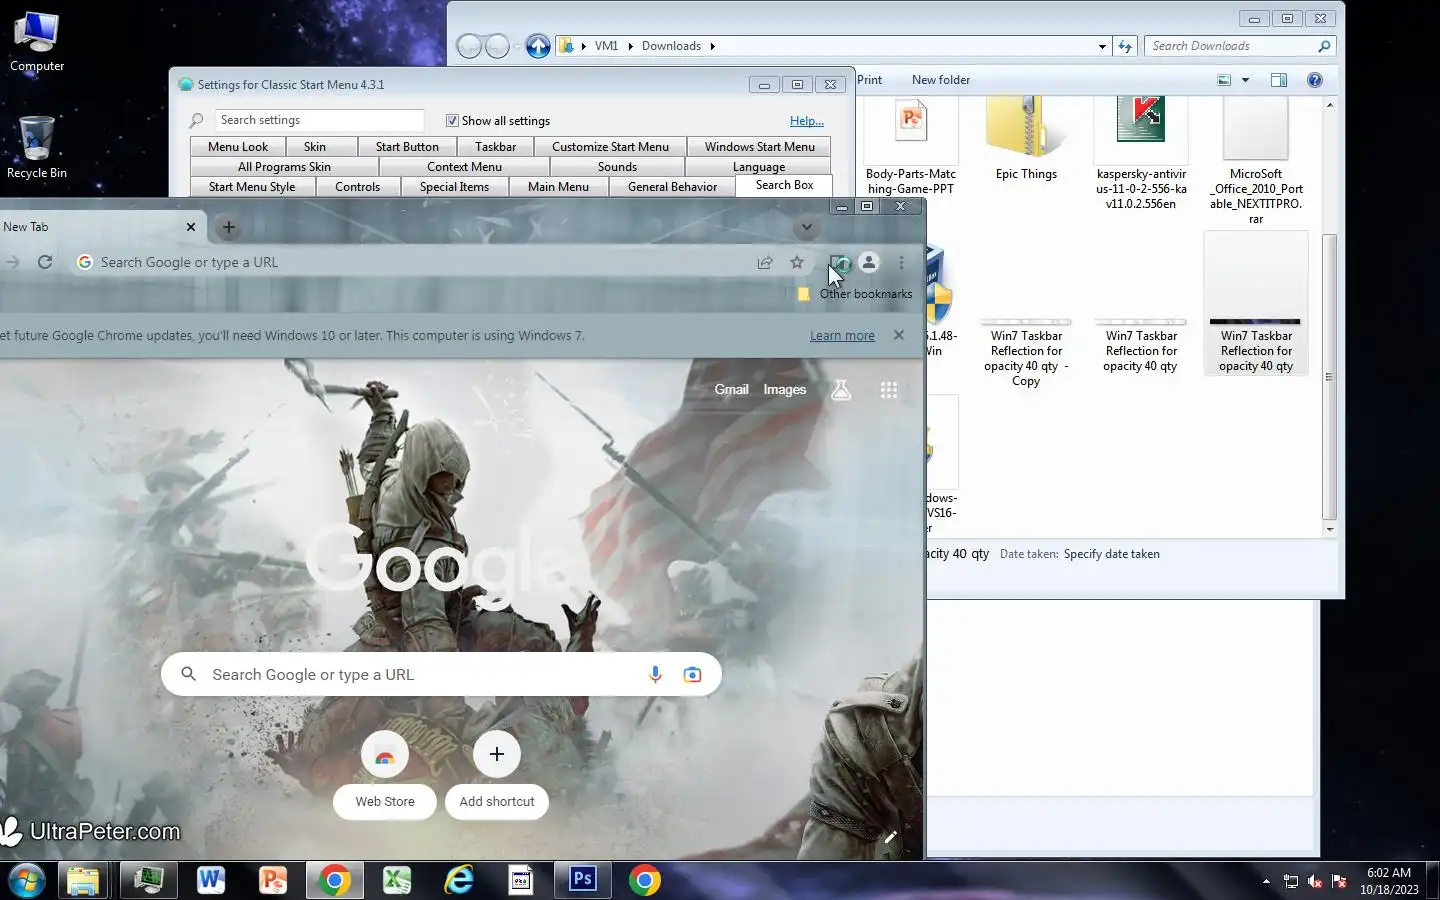Switch to Menu Look tab
The height and width of the screenshot is (900, 1440).
tap(238, 147)
